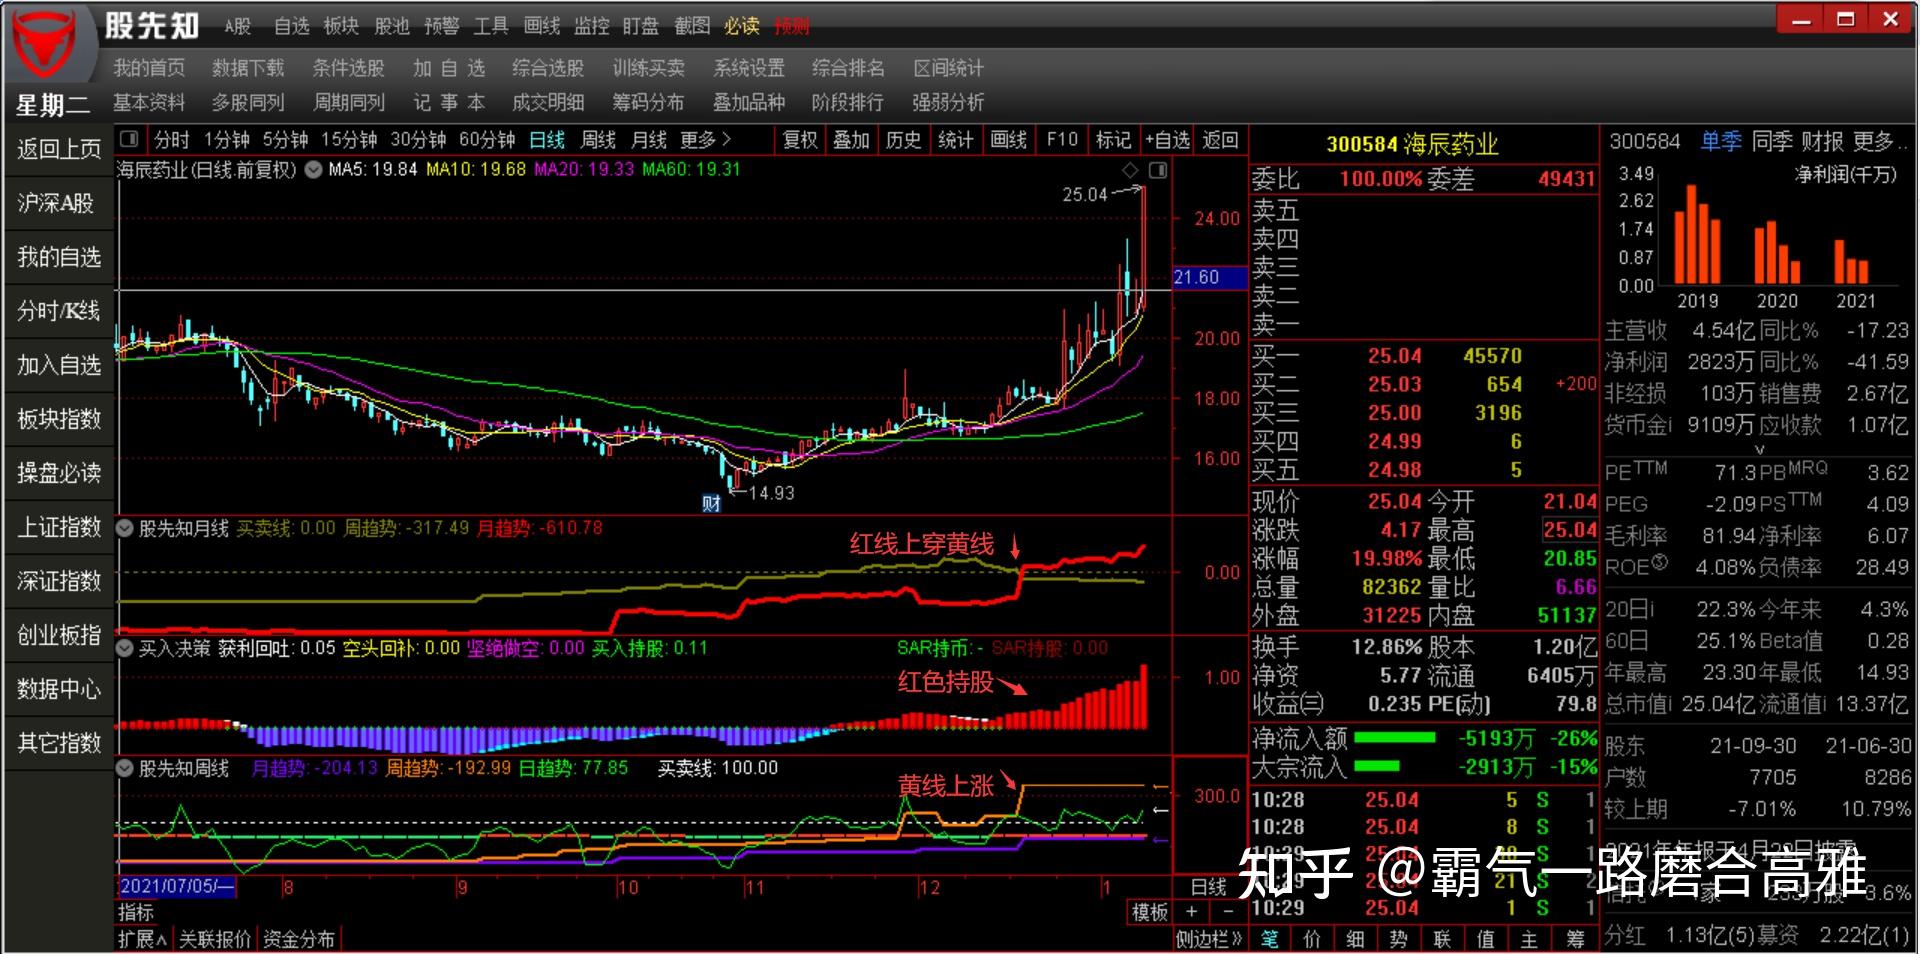Click the 标记 mark toolbar button
Viewport: 1920px width, 954px height.
click(1113, 140)
